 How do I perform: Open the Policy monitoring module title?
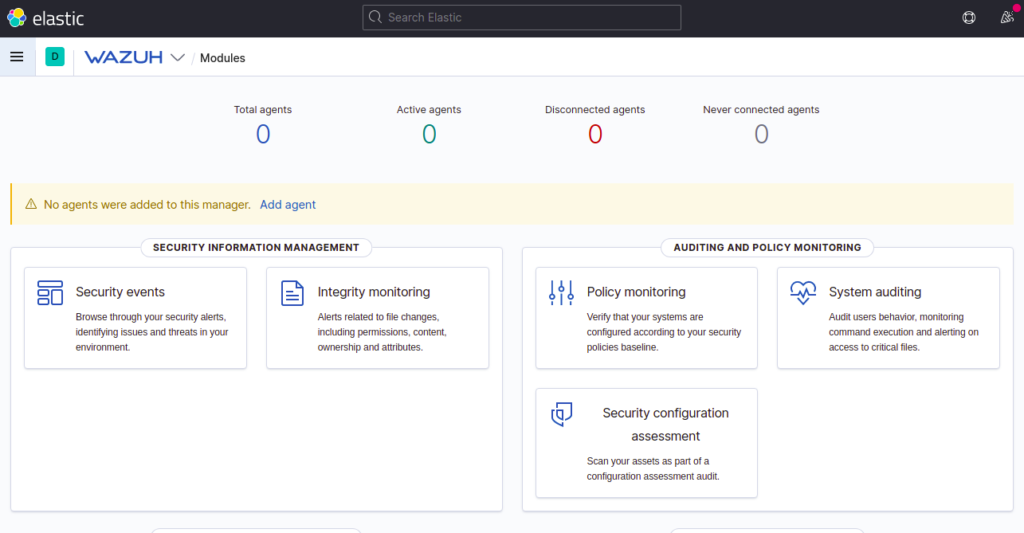636,292
